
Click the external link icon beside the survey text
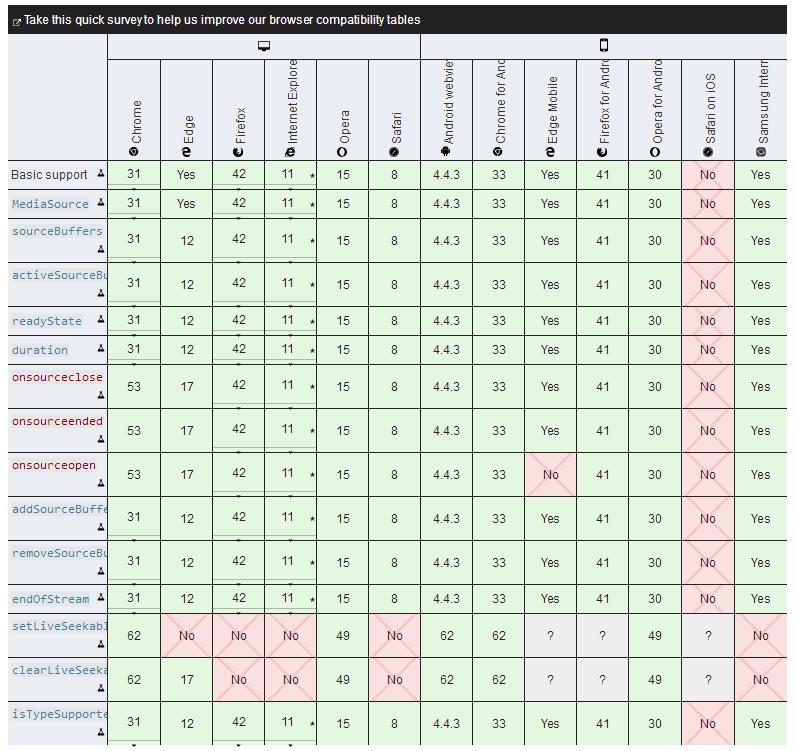(16, 22)
